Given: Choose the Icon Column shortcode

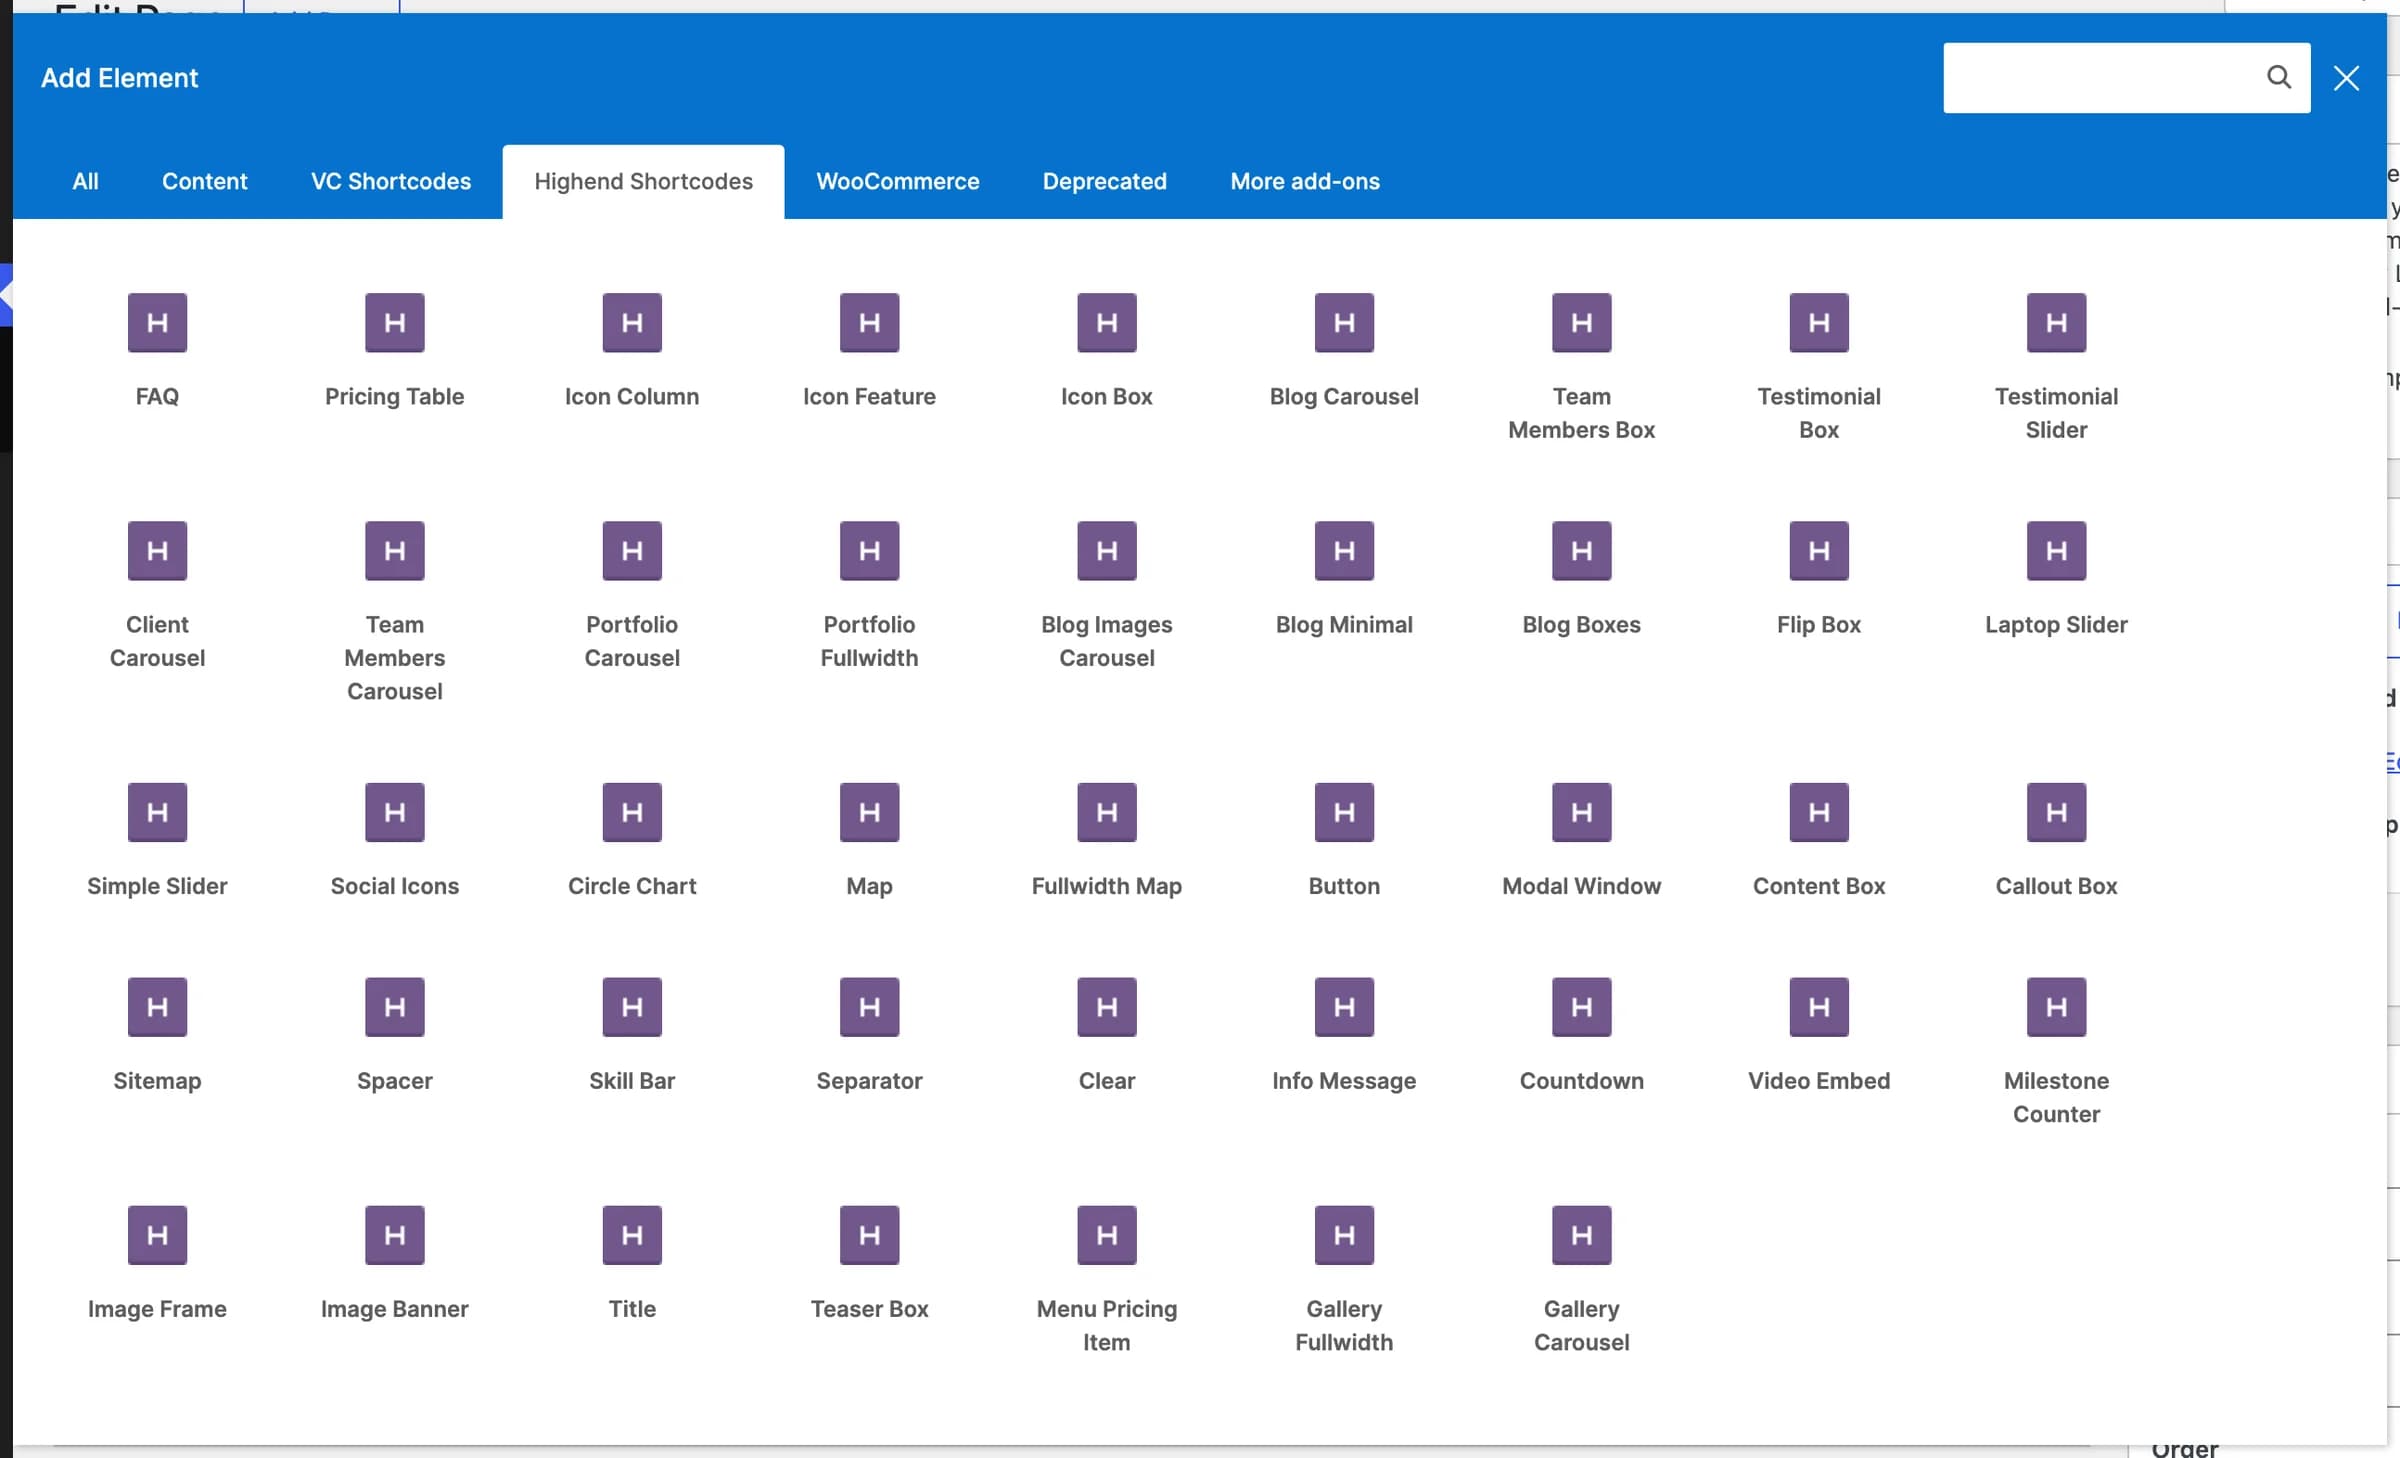Looking at the screenshot, I should [632, 350].
